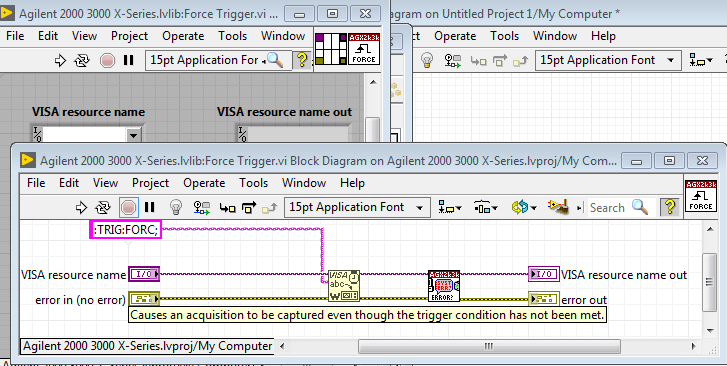This screenshot has width=727, height=366.
Task: Click Run arrow in block diagram toolbar
Action: 81,207
